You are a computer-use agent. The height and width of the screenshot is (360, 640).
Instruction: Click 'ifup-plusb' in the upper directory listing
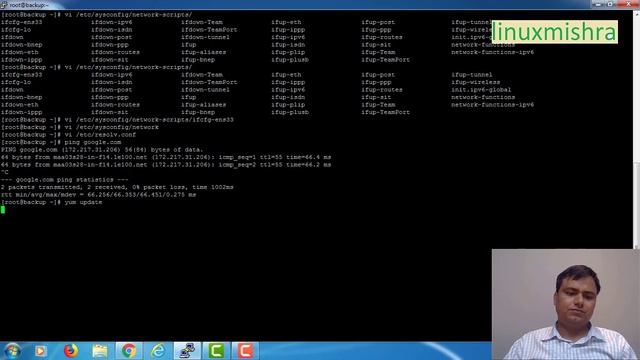coord(290,60)
